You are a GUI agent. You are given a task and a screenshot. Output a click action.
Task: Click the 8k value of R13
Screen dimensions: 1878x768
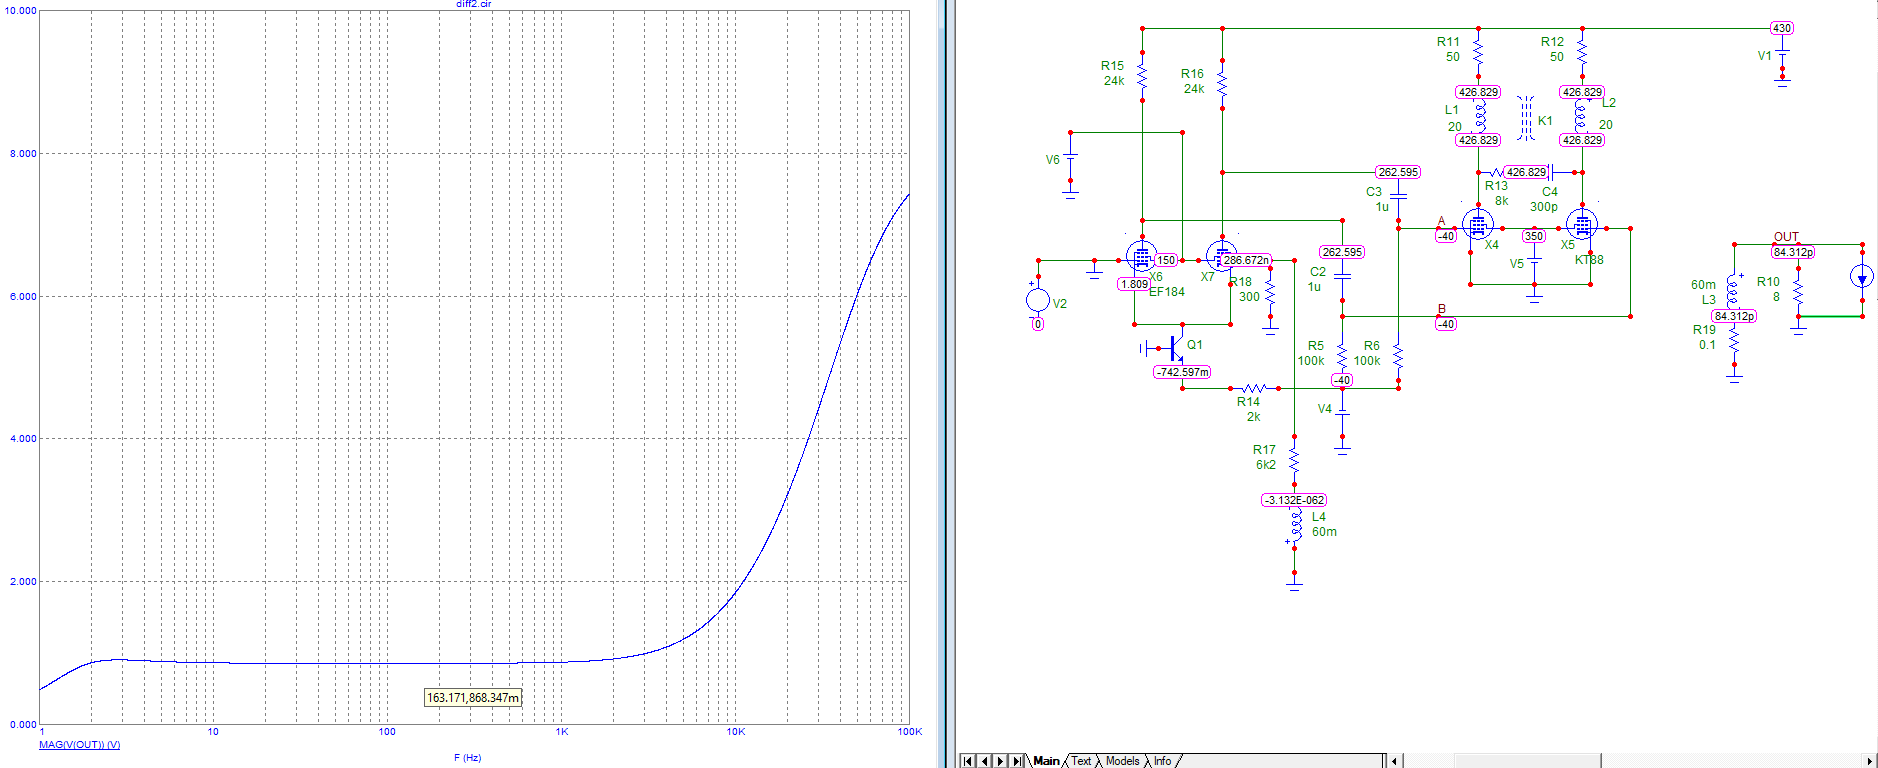coord(1502,201)
